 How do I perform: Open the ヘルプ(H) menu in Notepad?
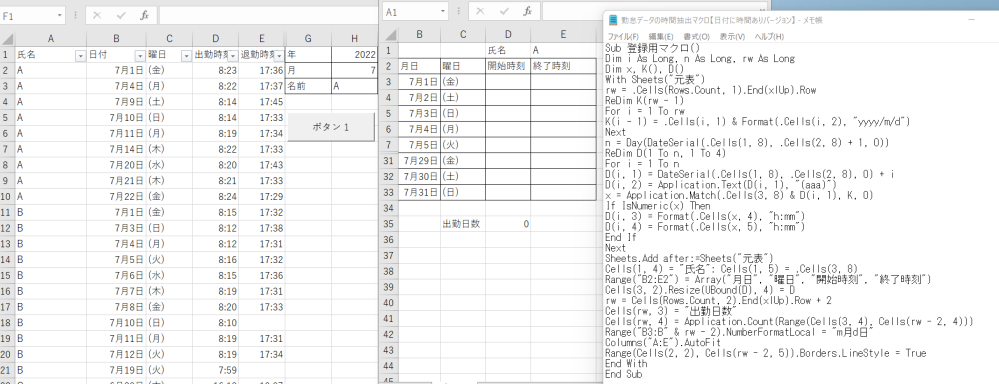[x=770, y=37]
